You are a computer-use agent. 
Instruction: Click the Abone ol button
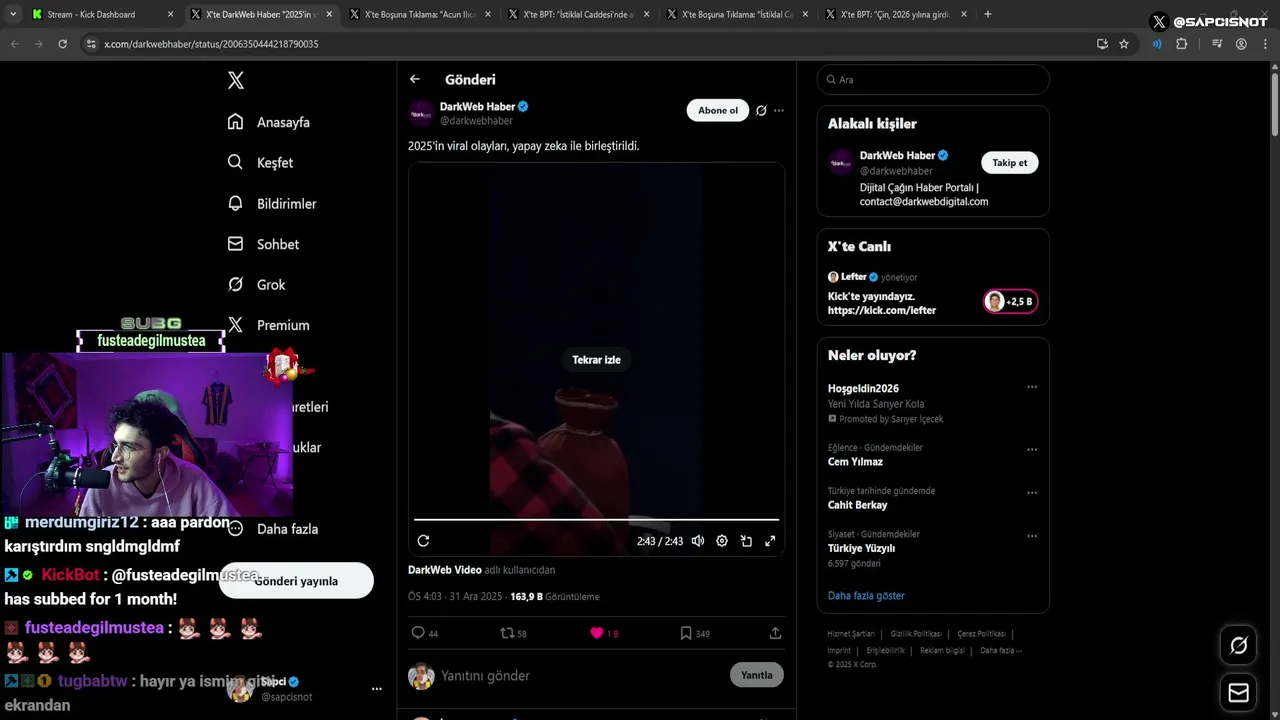(x=717, y=110)
